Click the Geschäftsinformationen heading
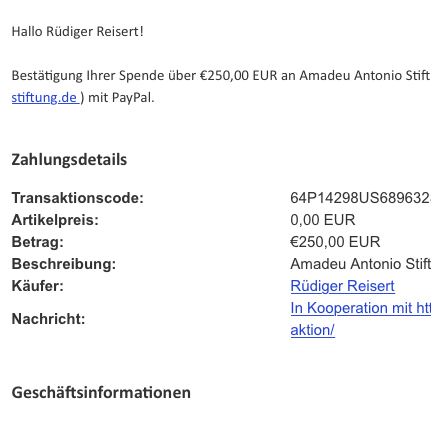 click(x=101, y=392)
